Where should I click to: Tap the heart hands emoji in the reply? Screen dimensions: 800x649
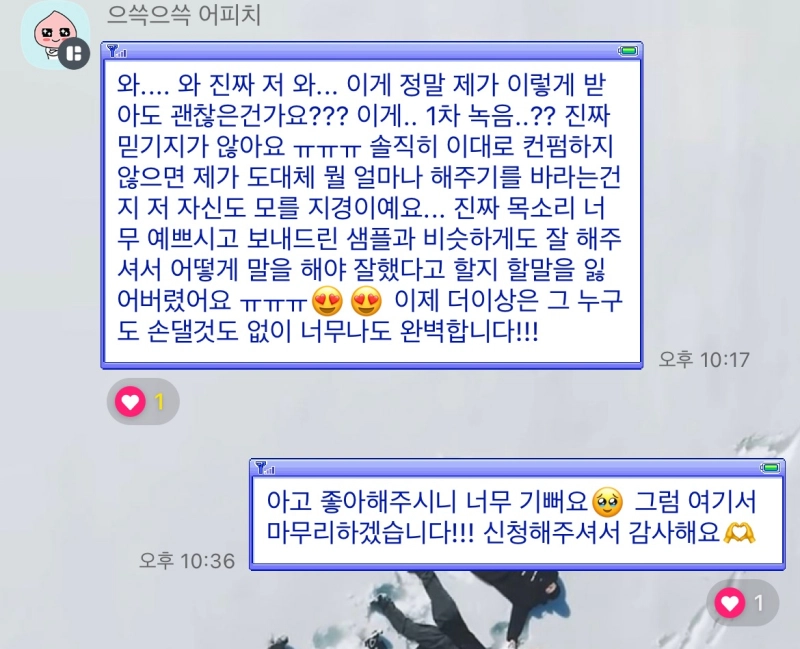point(739,532)
